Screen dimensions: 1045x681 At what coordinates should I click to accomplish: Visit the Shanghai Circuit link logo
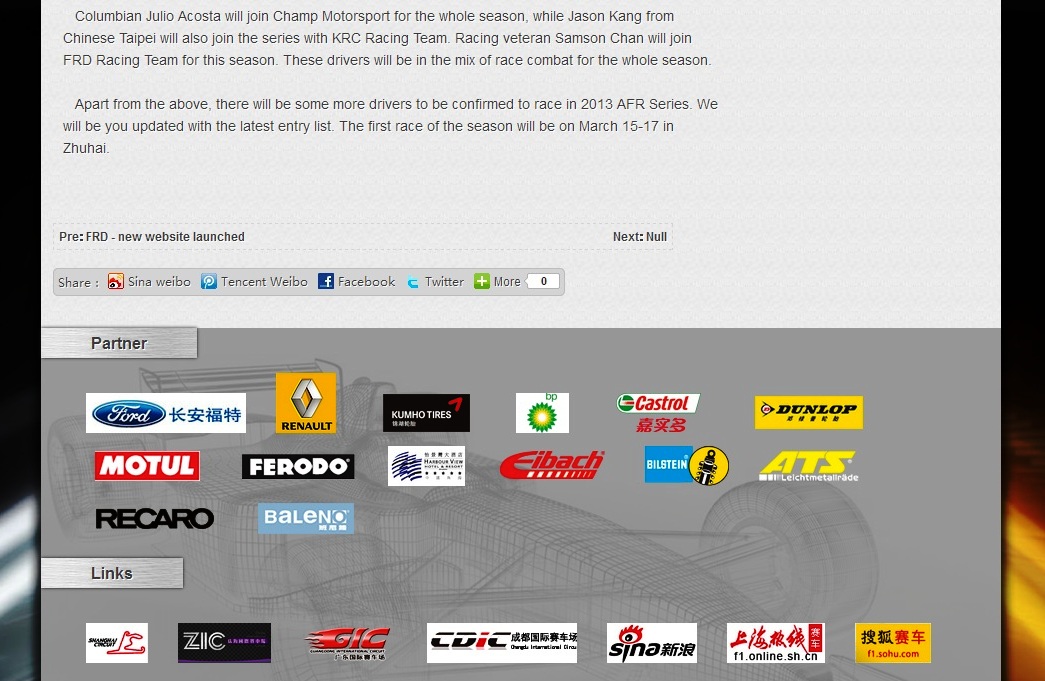pos(117,643)
